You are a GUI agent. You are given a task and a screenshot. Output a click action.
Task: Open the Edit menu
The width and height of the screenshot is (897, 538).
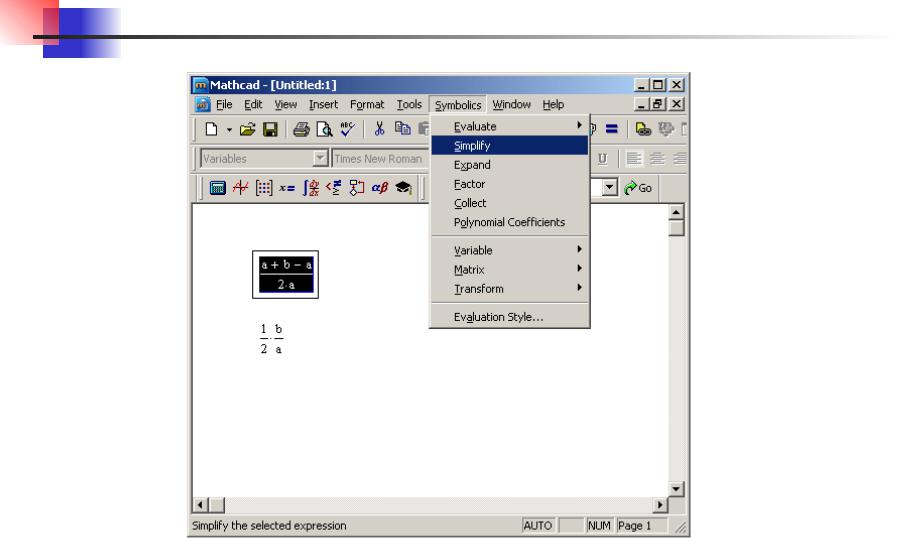click(x=253, y=105)
